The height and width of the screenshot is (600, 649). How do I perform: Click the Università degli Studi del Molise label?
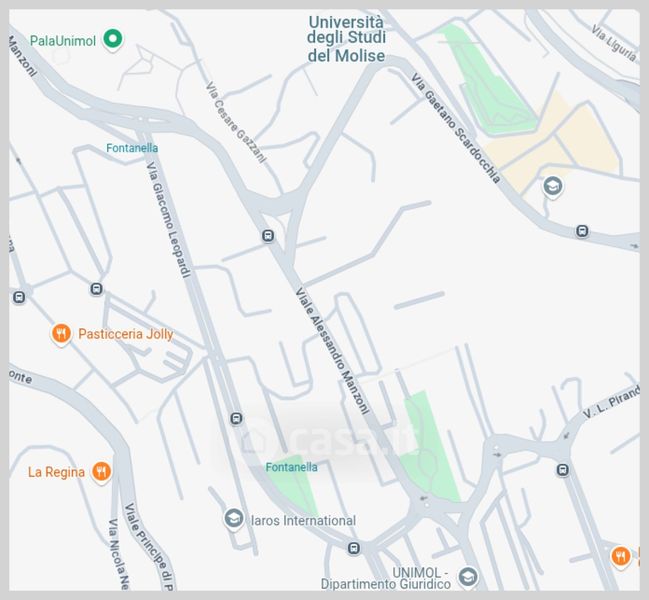tap(346, 39)
